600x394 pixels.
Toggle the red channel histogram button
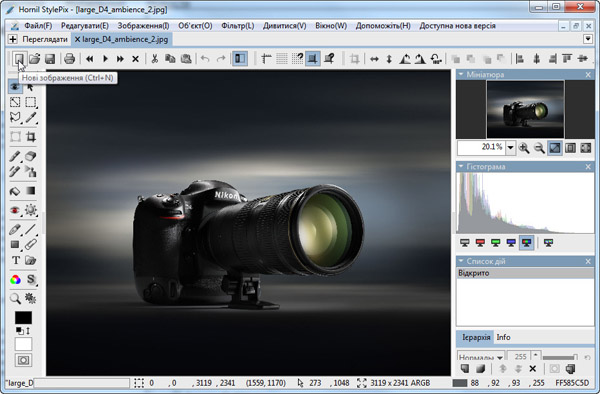pyautogui.click(x=480, y=243)
